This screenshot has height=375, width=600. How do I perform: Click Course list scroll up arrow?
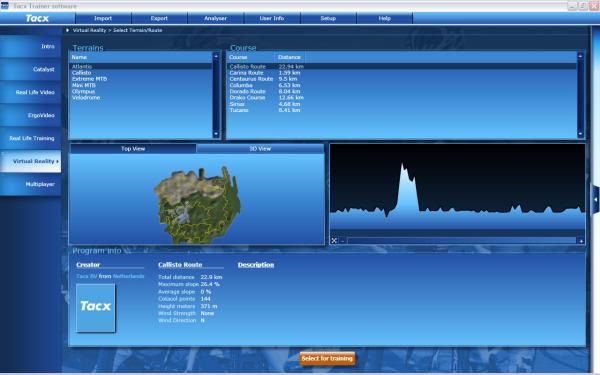click(580, 56)
